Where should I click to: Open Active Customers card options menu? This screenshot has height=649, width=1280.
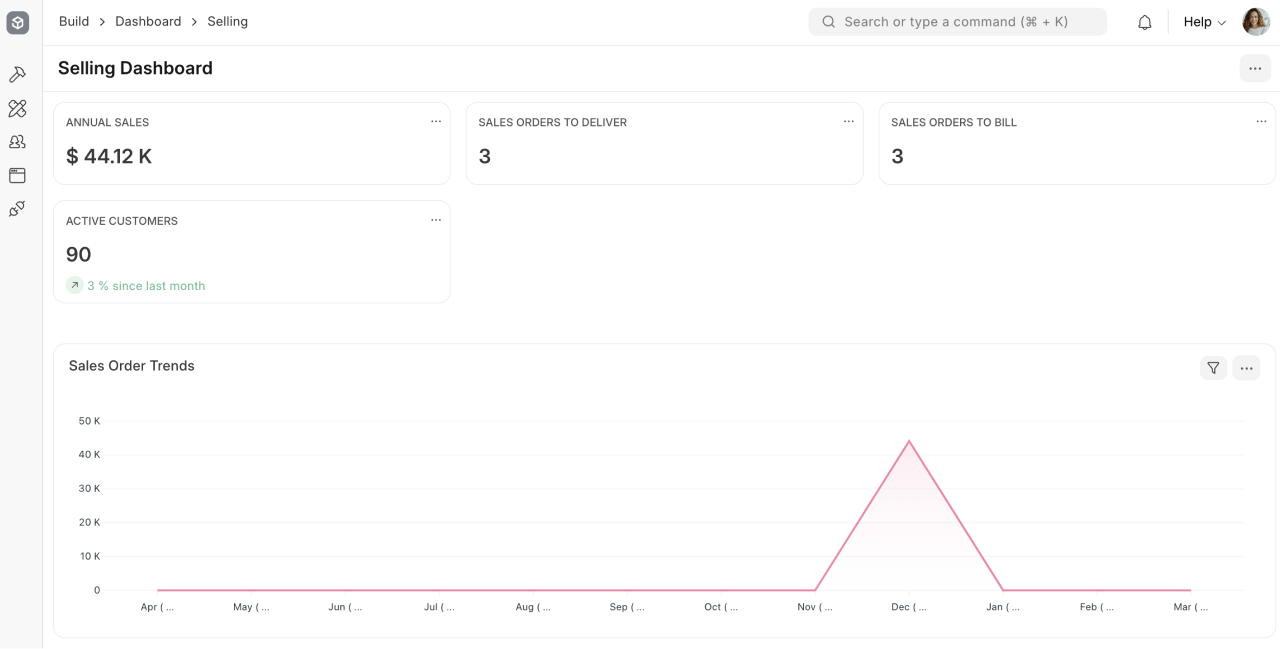click(x=436, y=220)
